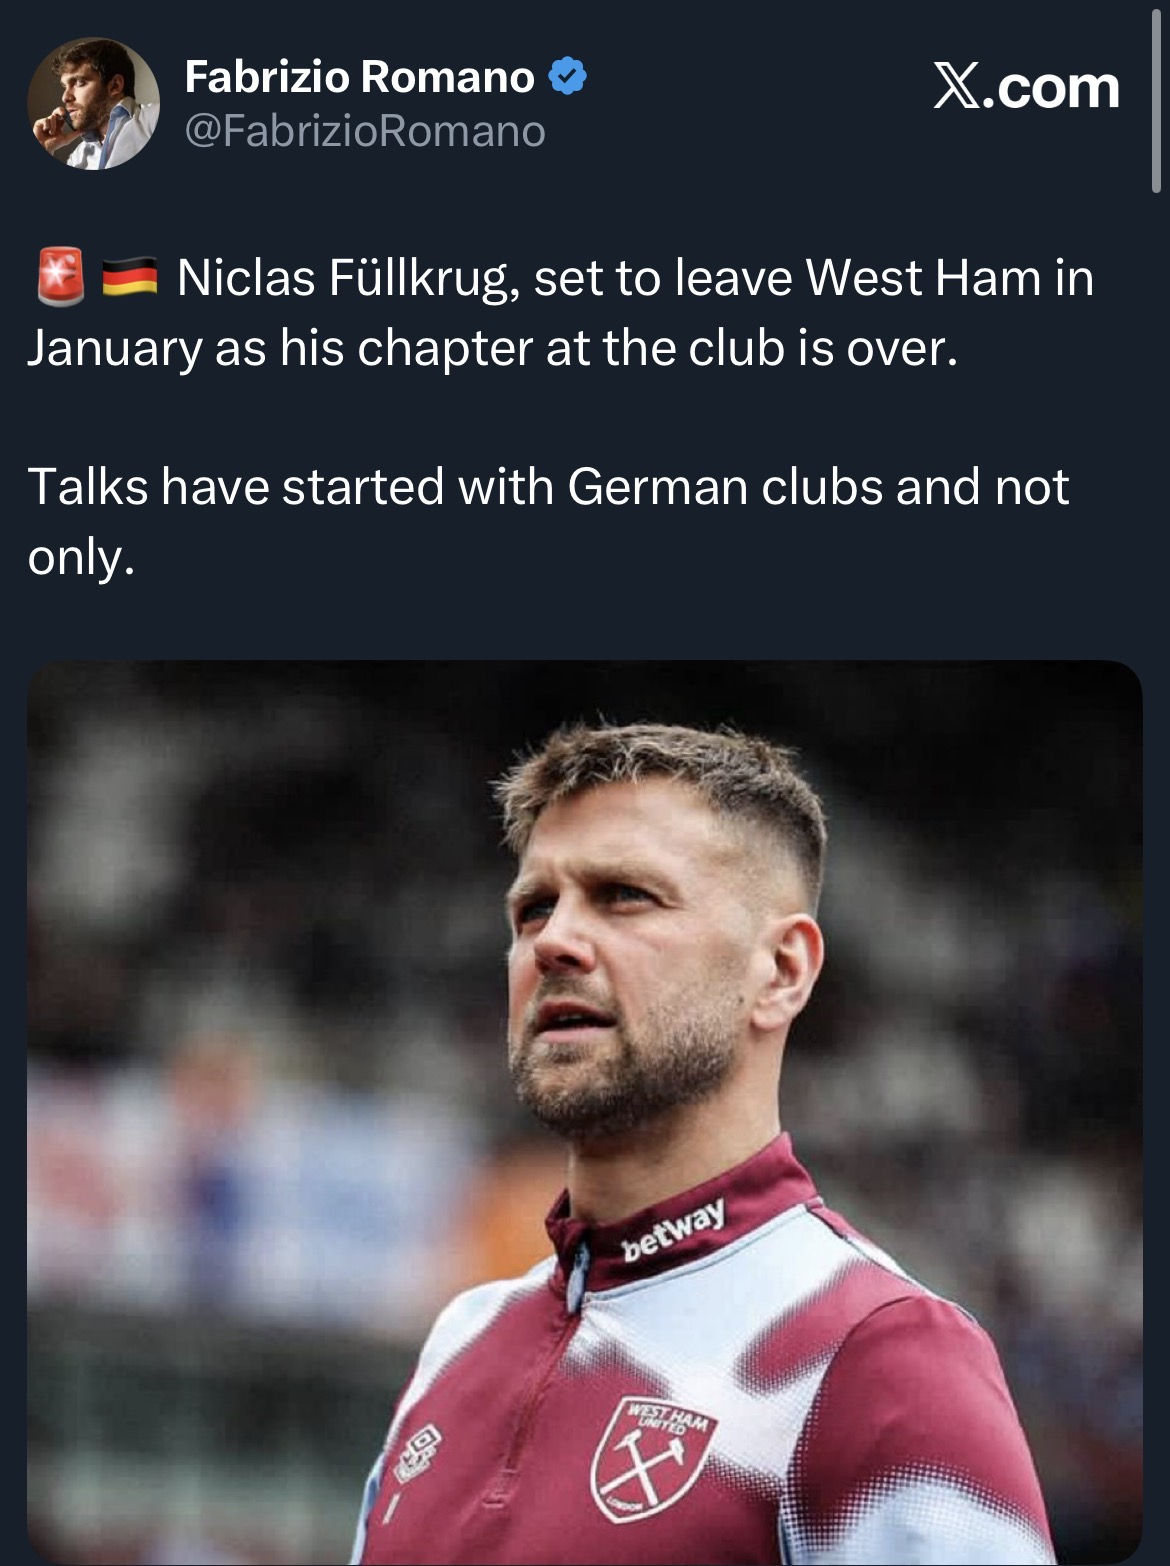
Task: Click the word "January" in the tweet
Action: pos(114,348)
